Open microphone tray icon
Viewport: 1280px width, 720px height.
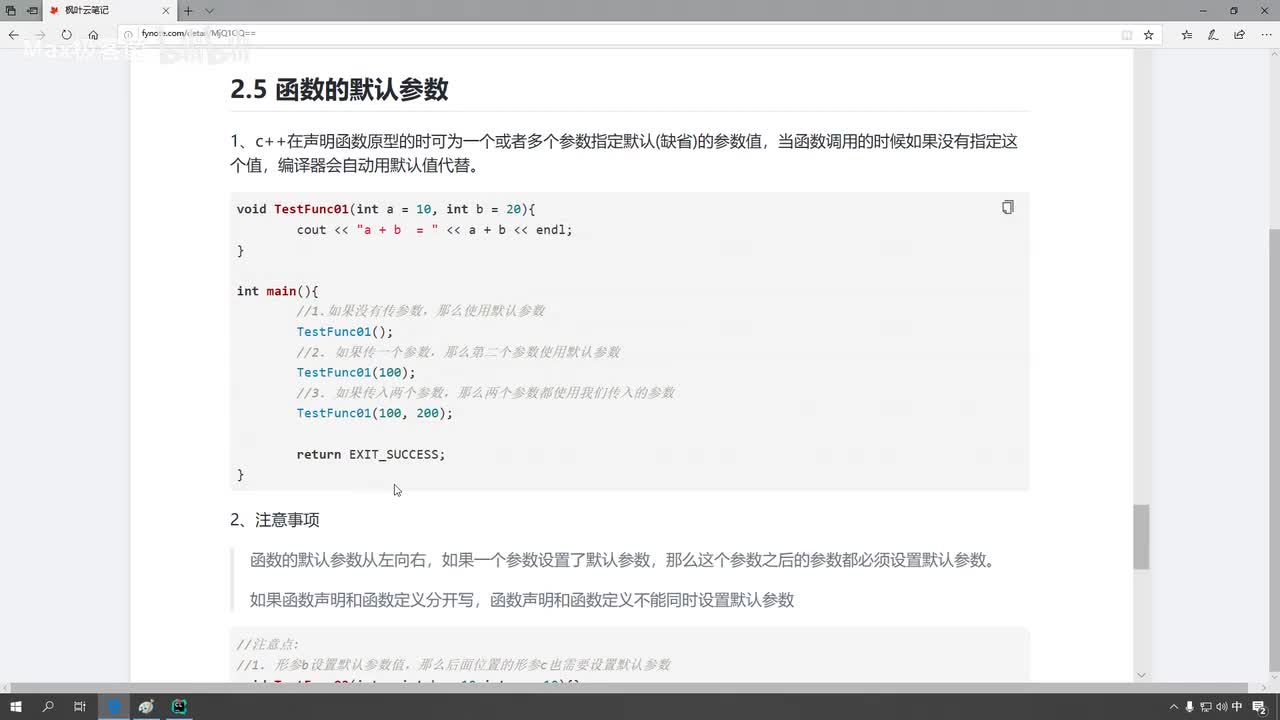click(x=1189, y=706)
